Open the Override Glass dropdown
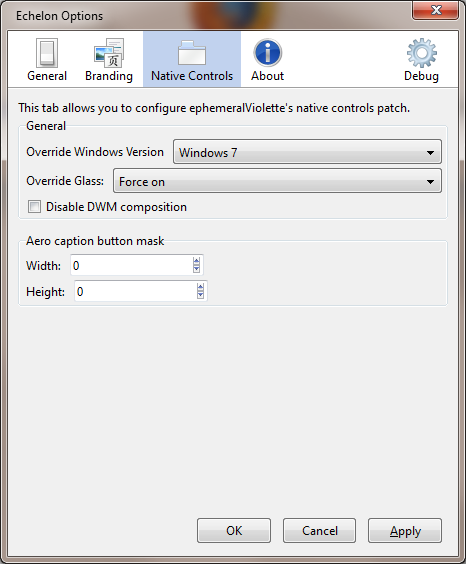The image size is (466, 564). [277, 181]
